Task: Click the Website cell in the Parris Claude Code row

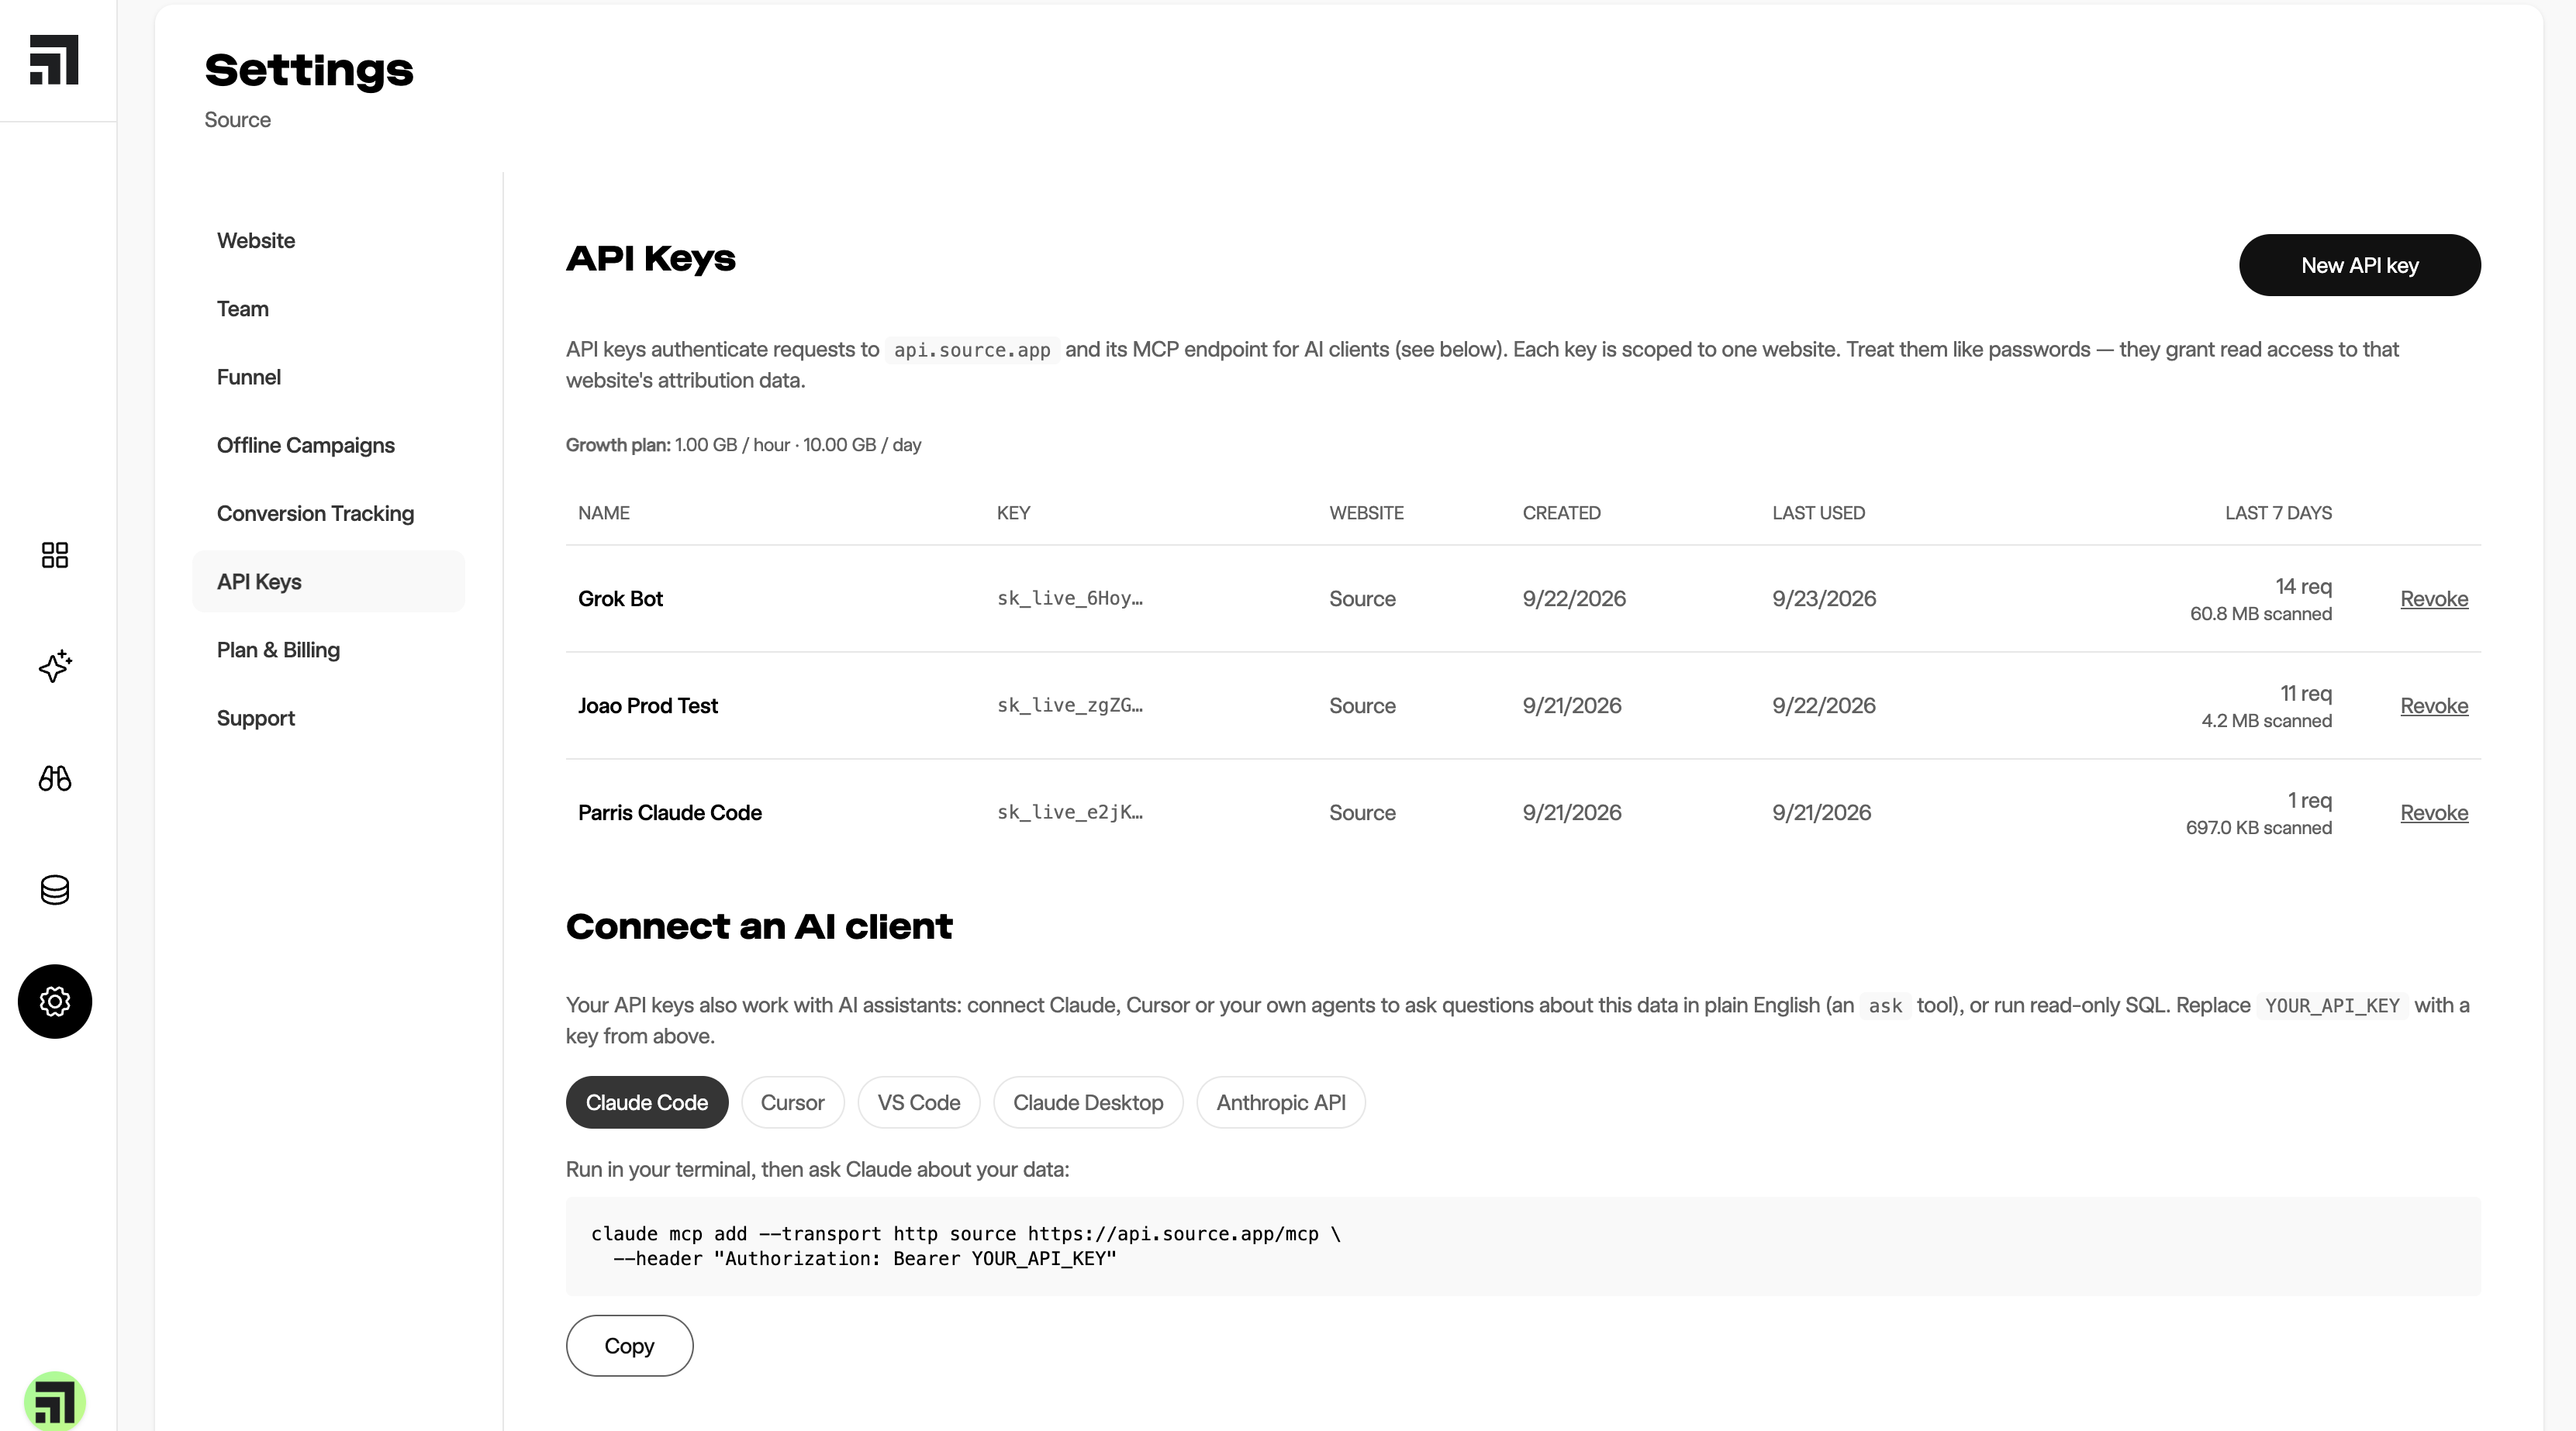Action: (x=1362, y=813)
